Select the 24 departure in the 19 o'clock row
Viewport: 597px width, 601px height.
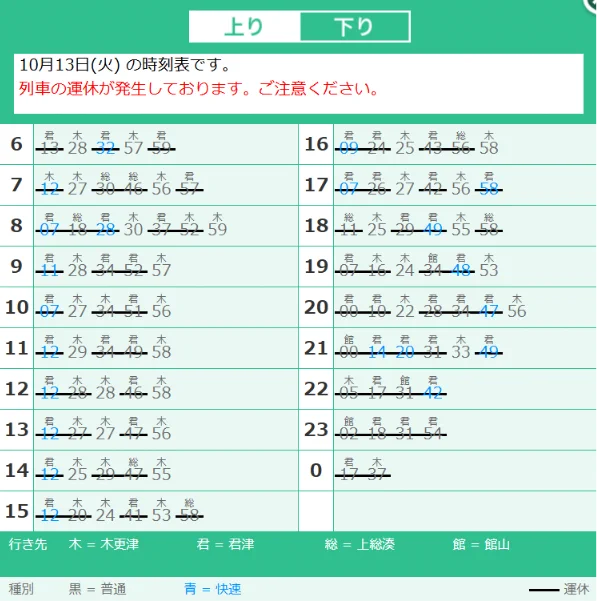tap(405, 271)
